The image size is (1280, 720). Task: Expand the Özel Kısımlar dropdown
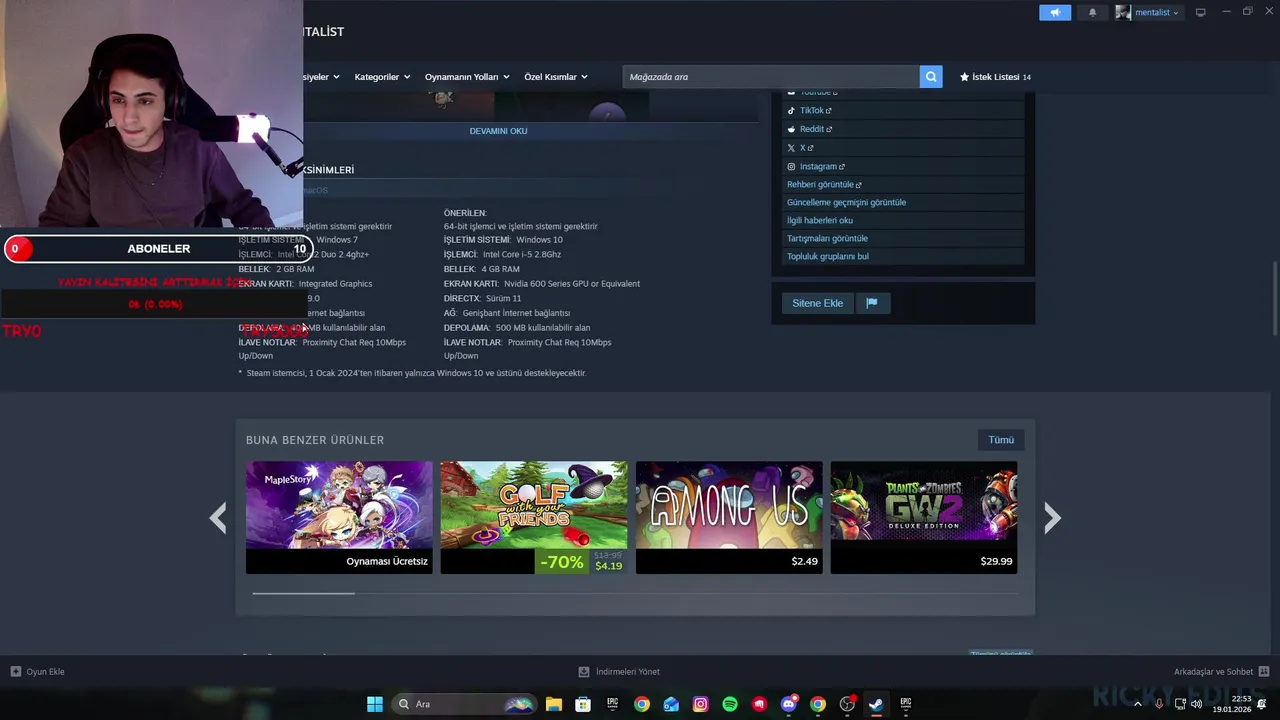(x=556, y=77)
